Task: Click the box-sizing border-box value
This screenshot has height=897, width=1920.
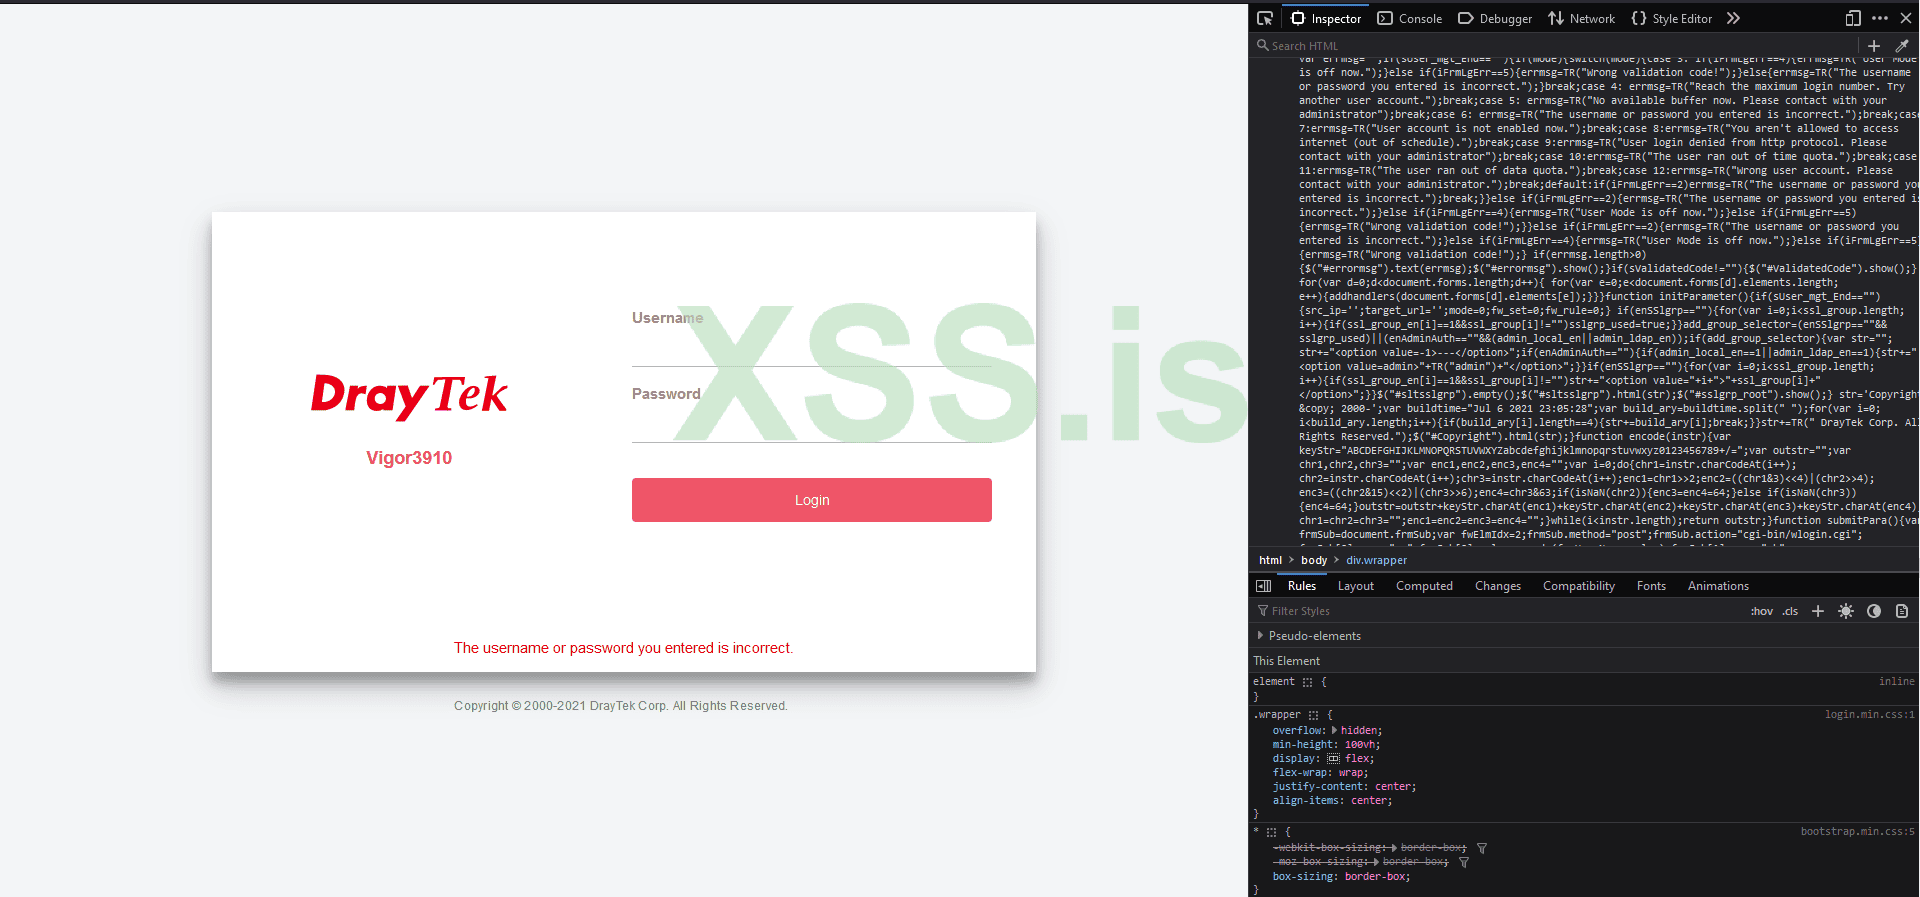Action: 1375,876
